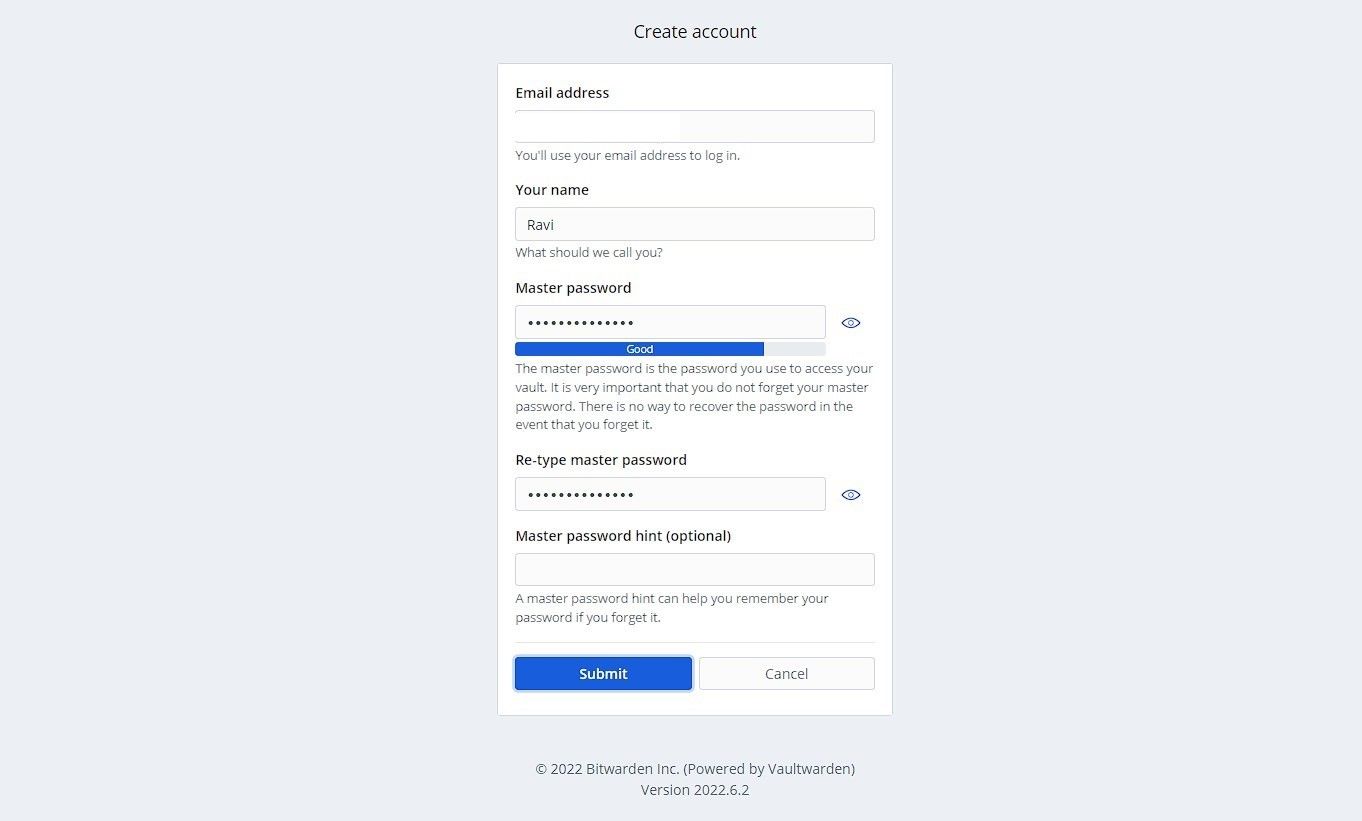
Task: Show the master password with eye icon
Action: click(851, 323)
